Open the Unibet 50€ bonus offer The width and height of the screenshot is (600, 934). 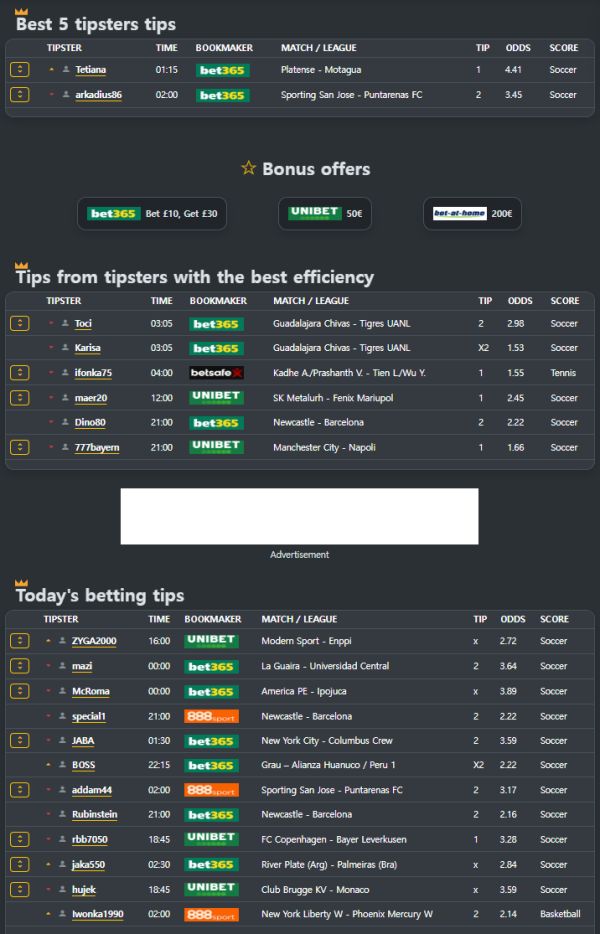325,213
